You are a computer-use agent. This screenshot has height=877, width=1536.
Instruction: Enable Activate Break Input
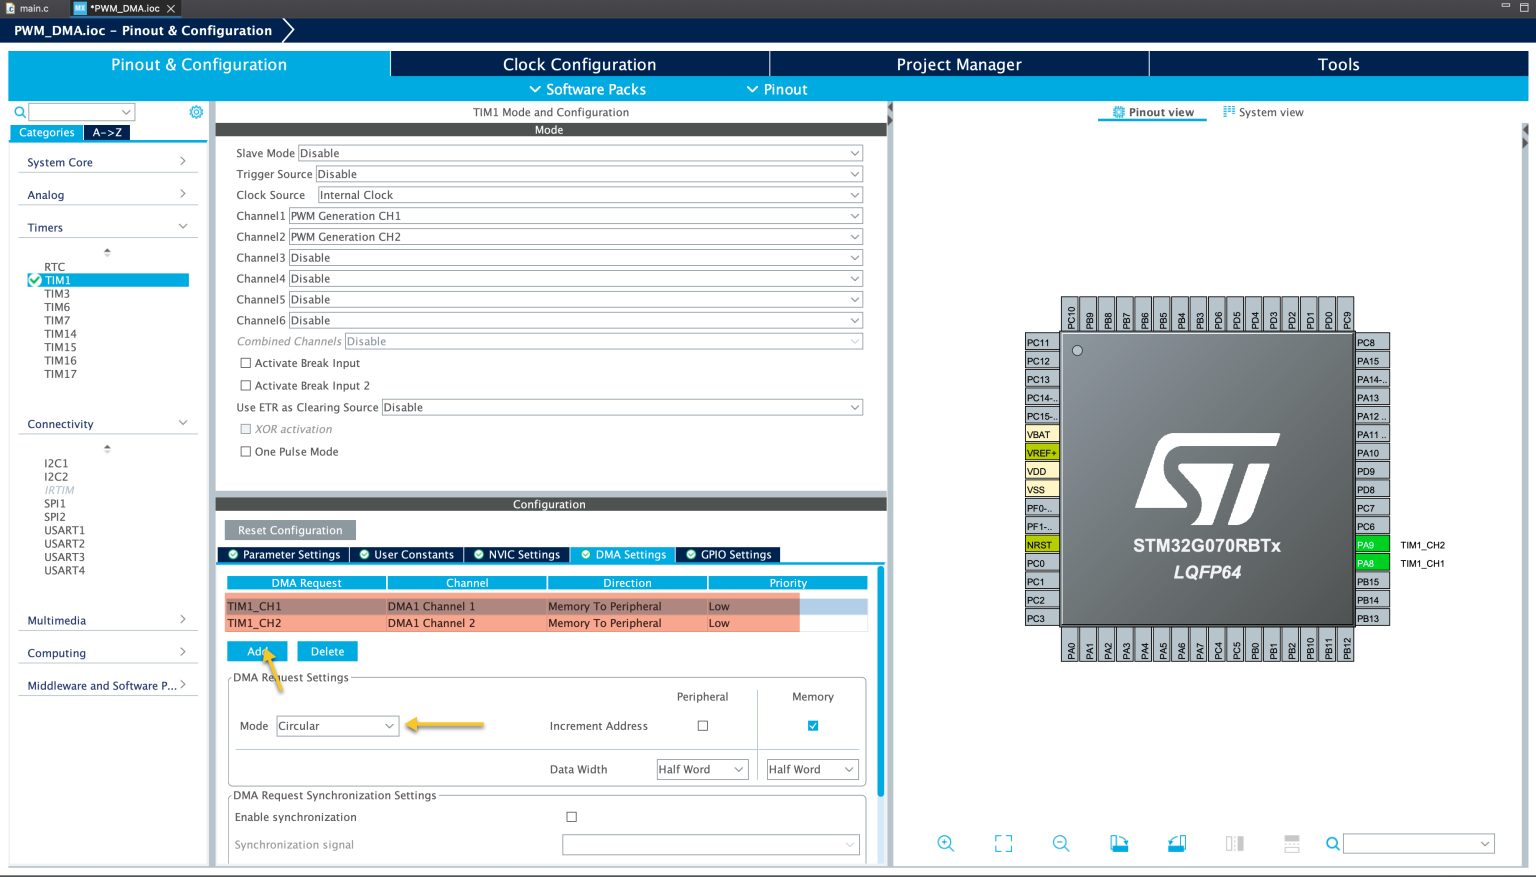pyautogui.click(x=246, y=363)
